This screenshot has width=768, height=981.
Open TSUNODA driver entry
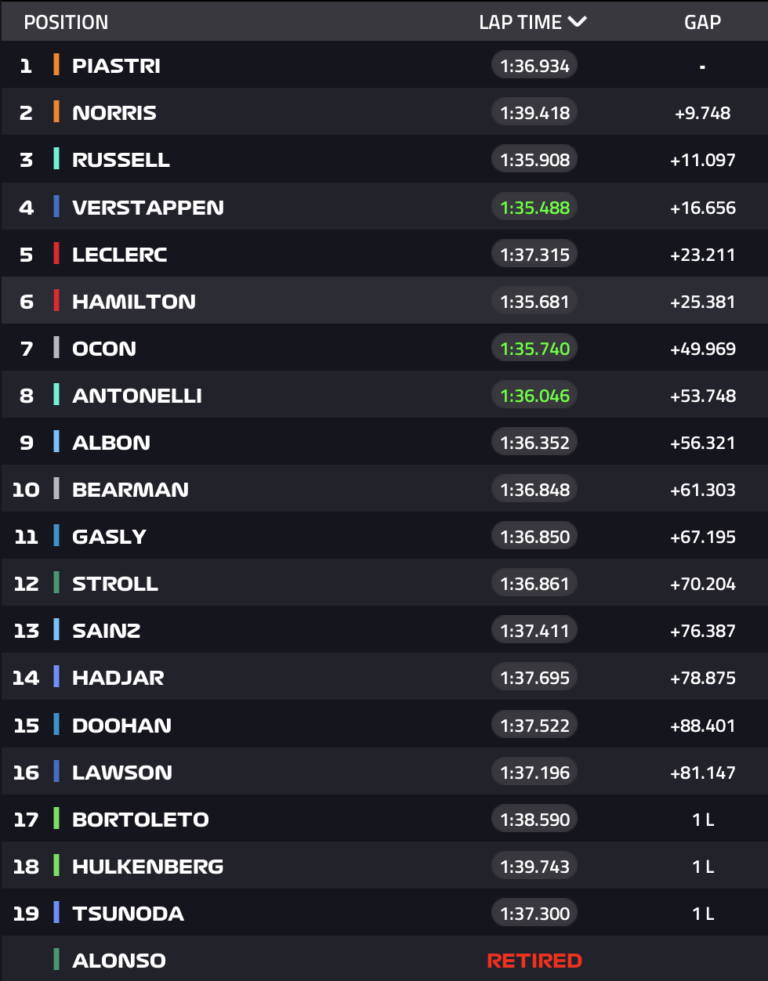tap(128, 913)
